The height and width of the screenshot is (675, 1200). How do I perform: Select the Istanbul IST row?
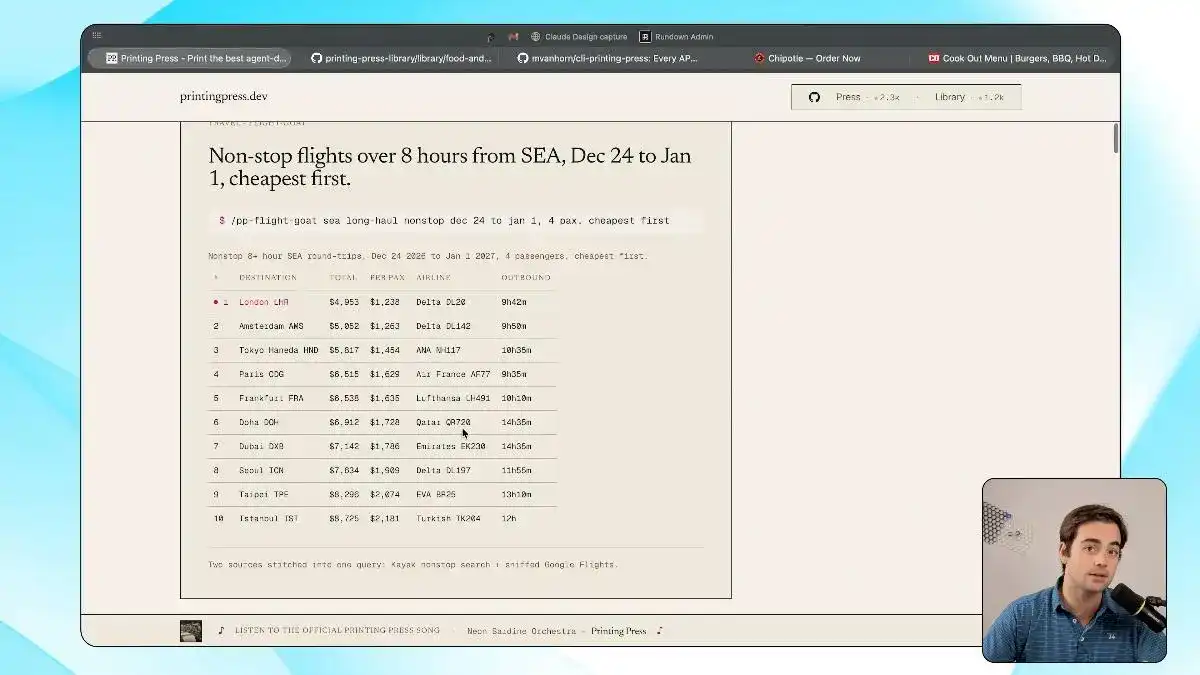382,518
